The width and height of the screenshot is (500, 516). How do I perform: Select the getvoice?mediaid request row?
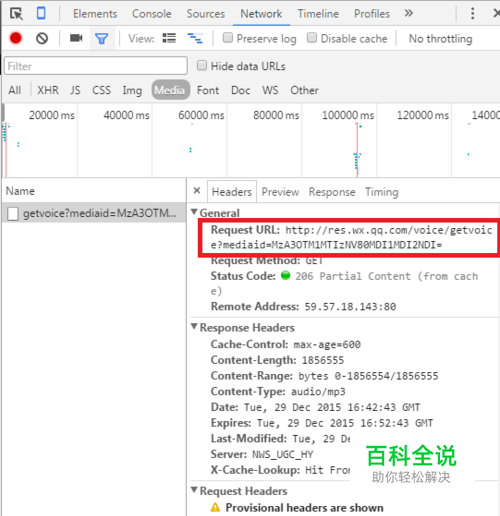94,213
